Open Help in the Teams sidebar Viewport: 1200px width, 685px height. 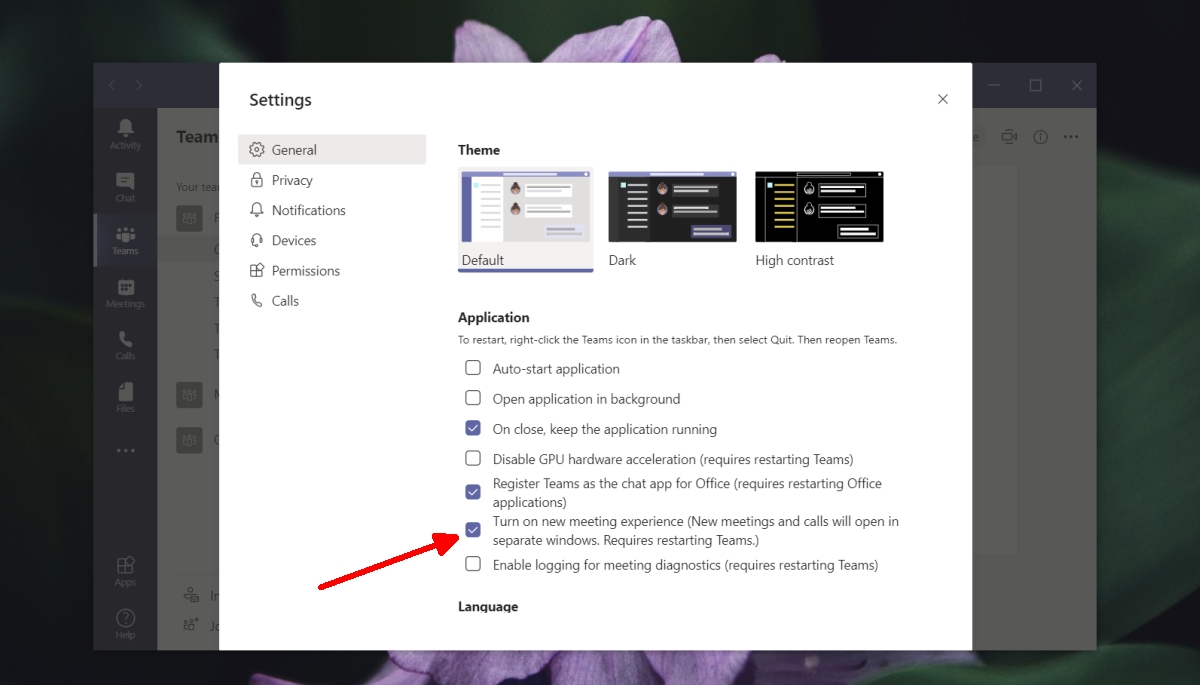pos(125,624)
